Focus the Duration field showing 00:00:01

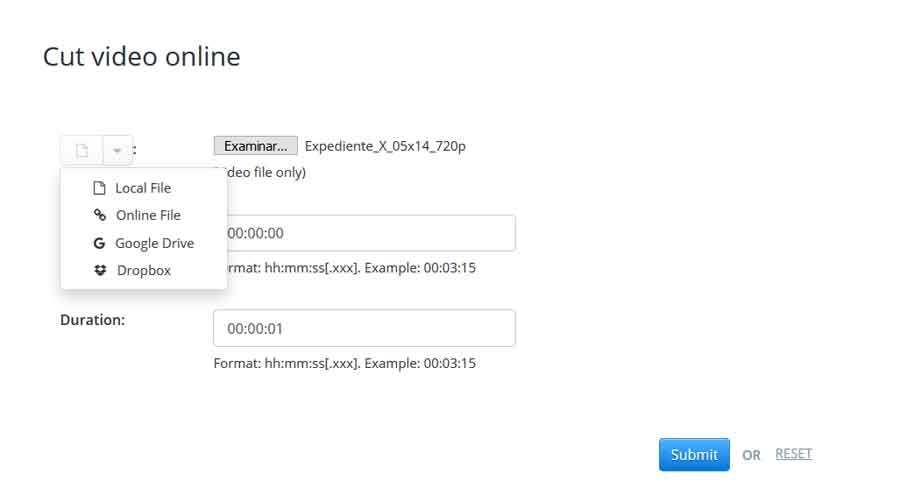(x=364, y=328)
